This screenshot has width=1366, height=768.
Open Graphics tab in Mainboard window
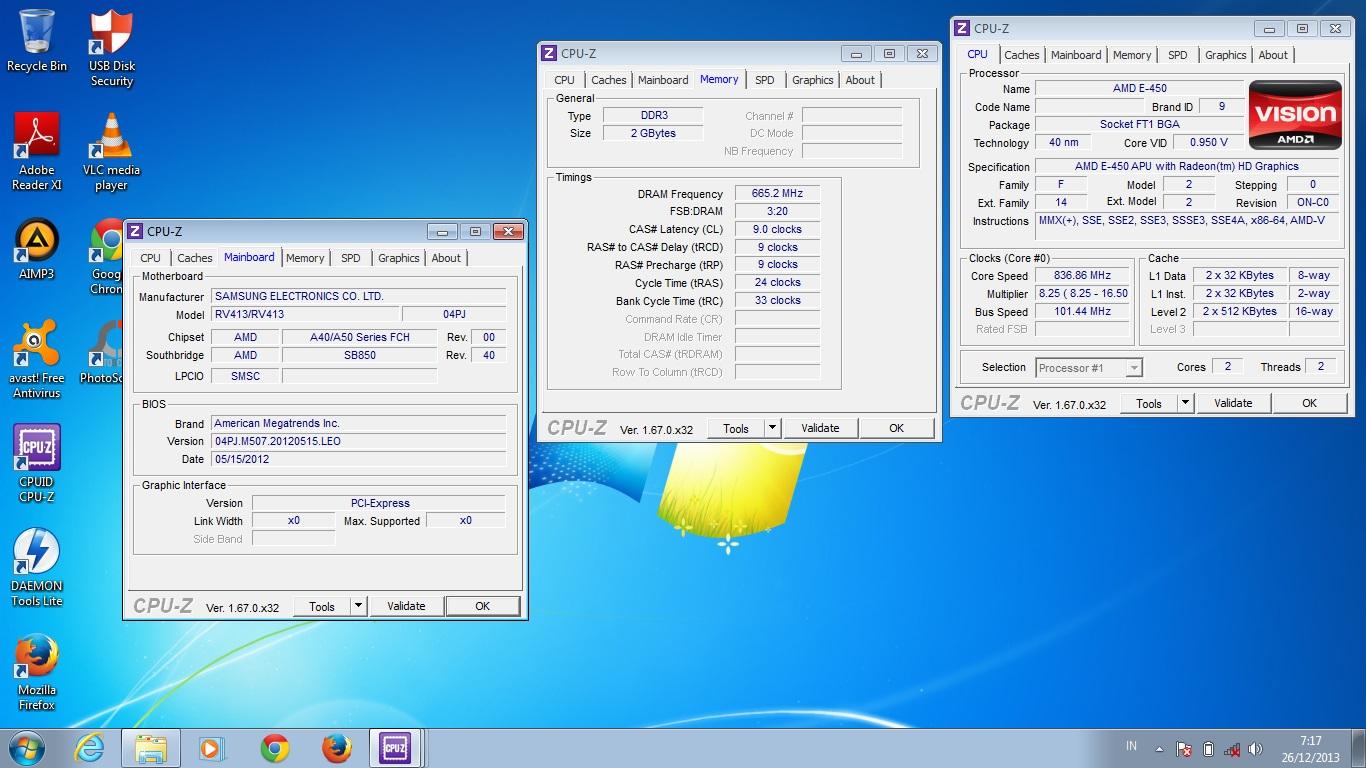point(398,258)
